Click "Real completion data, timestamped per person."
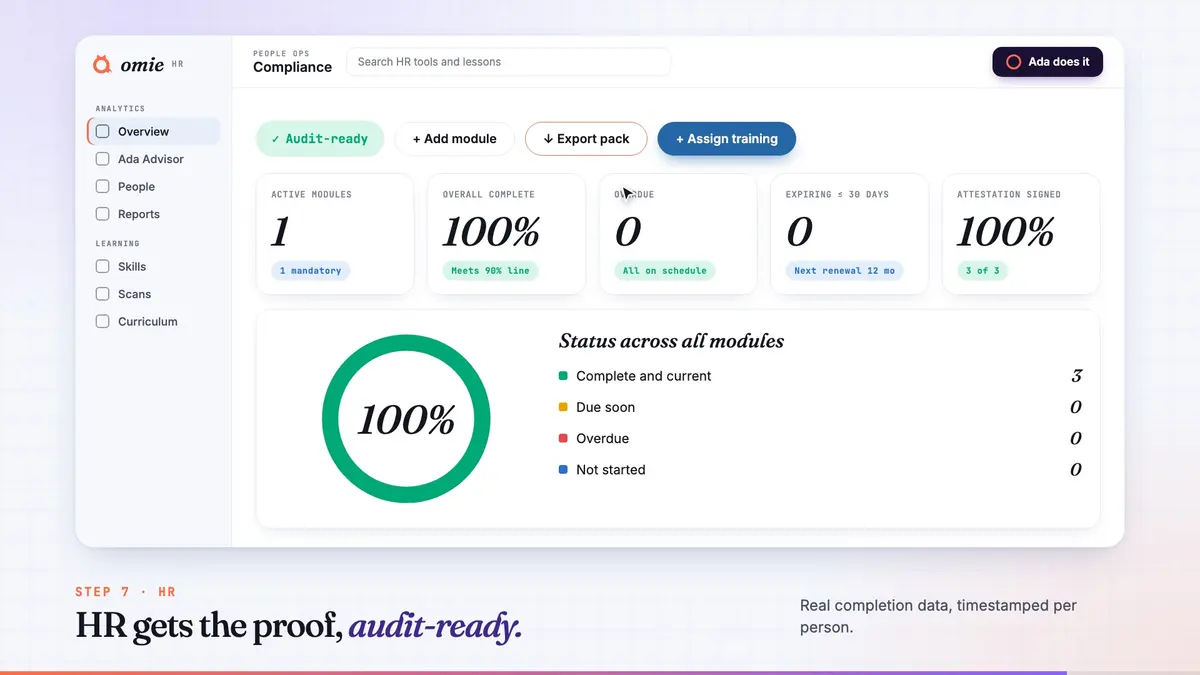Screen dimensions: 1200x675 tap(938, 618)
